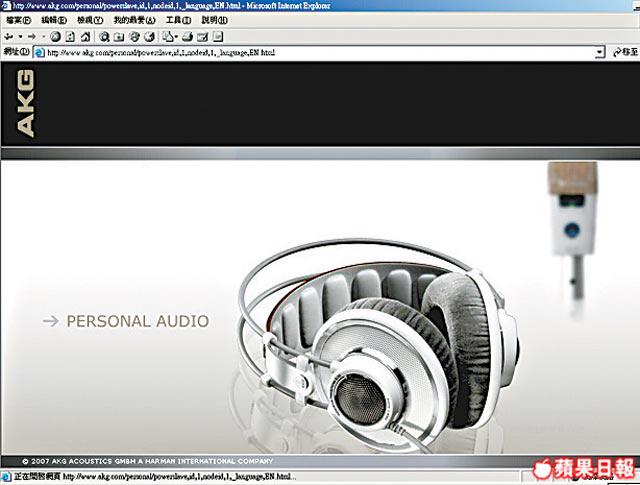Screen dimensions: 640x485
Task: Click the 網址(D) address label
Action: click(x=16, y=52)
